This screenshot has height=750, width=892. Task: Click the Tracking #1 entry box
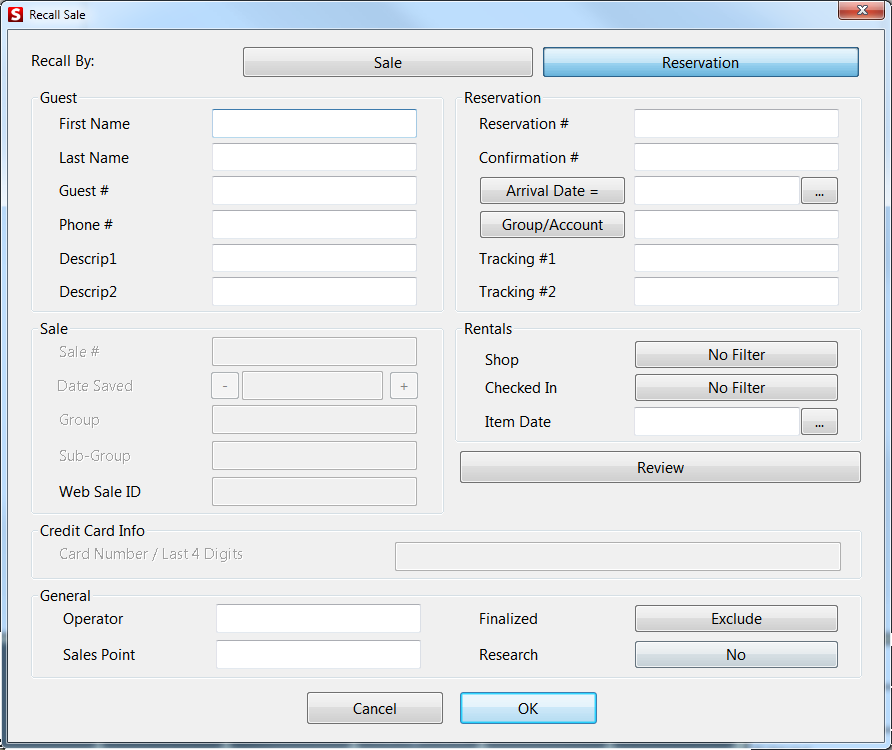pyautogui.click(x=736, y=258)
